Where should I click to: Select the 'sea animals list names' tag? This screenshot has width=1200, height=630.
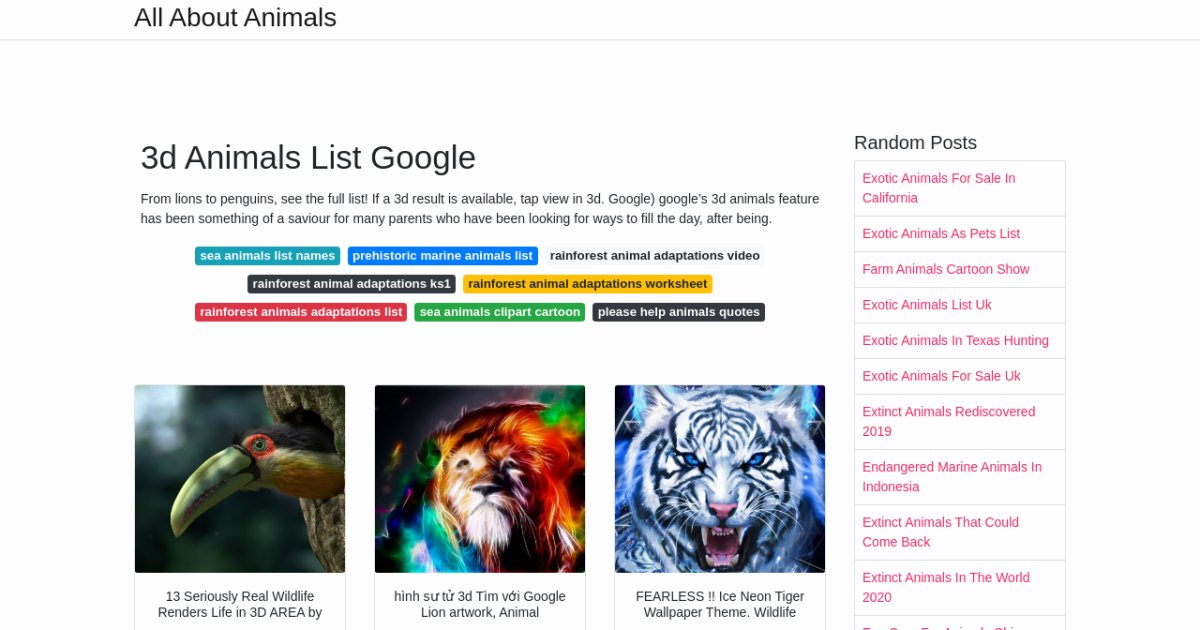[267, 256]
